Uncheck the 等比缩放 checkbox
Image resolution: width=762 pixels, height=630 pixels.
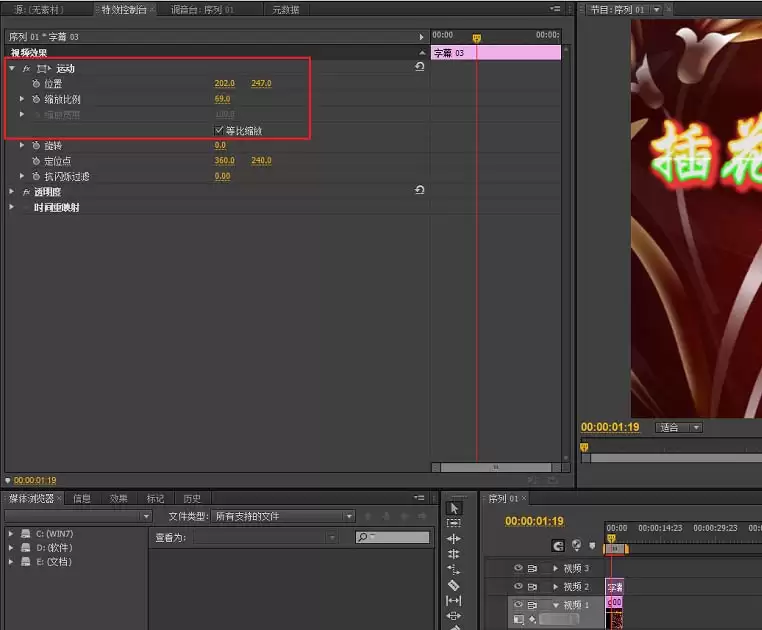[219, 130]
